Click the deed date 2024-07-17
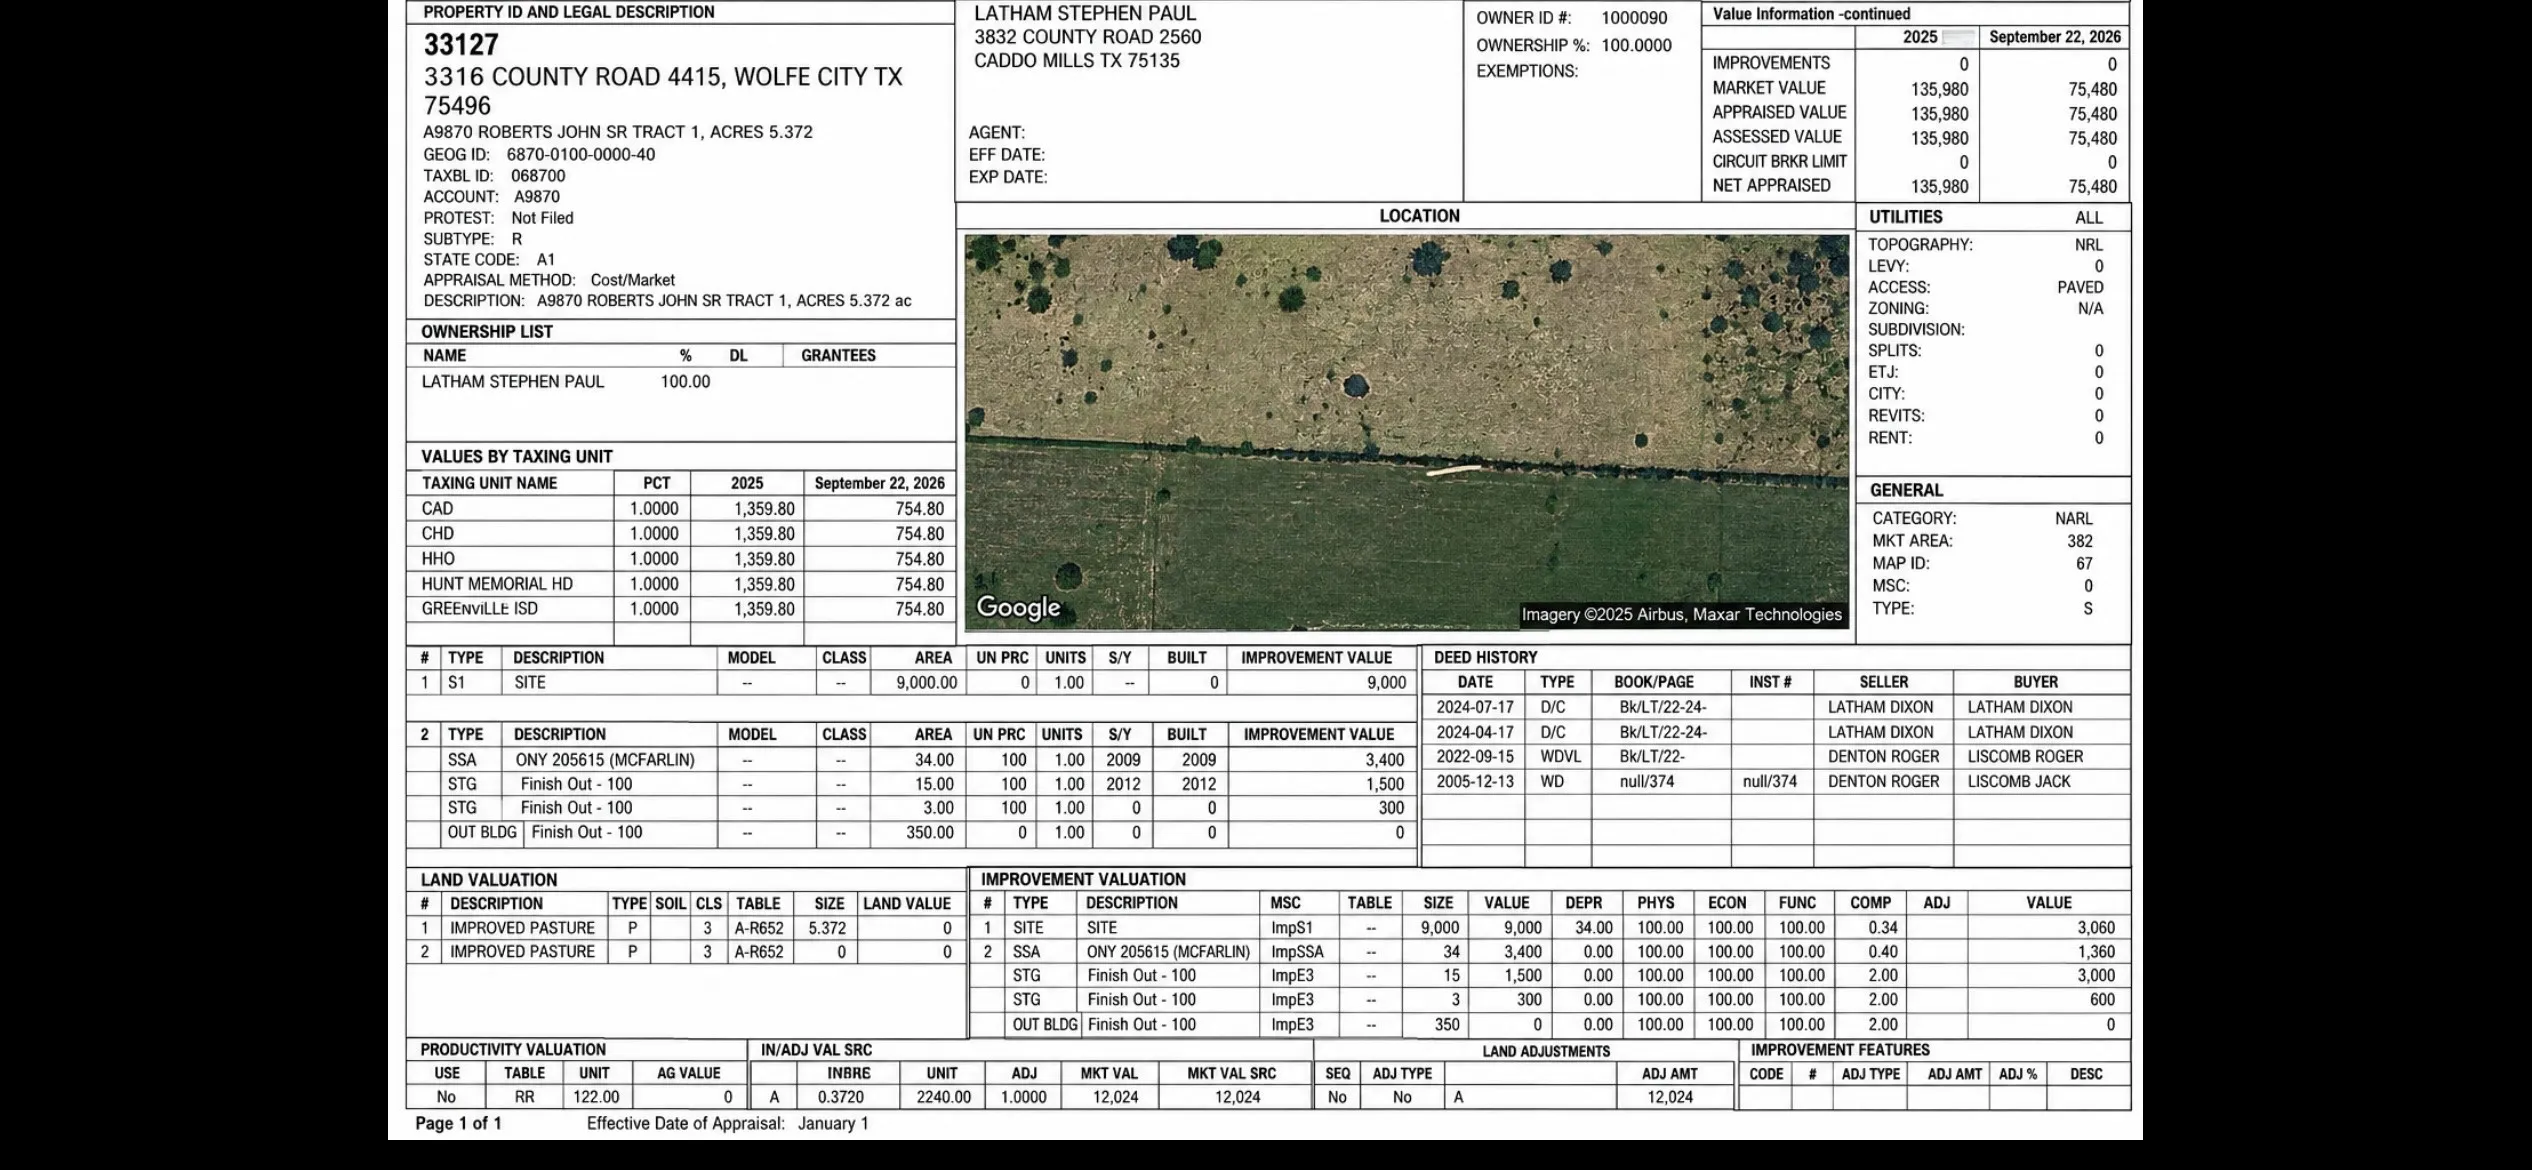2532x1170 pixels. coord(1475,707)
